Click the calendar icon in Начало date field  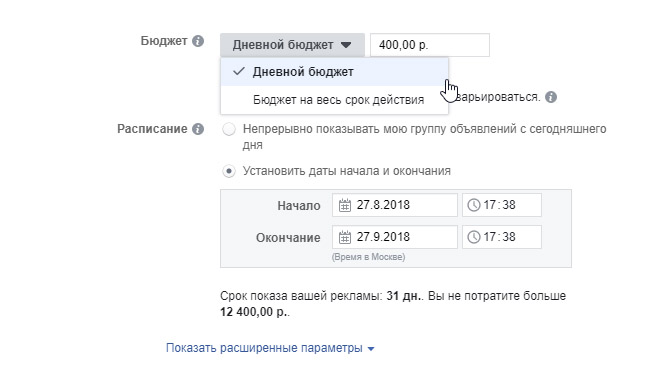click(345, 205)
